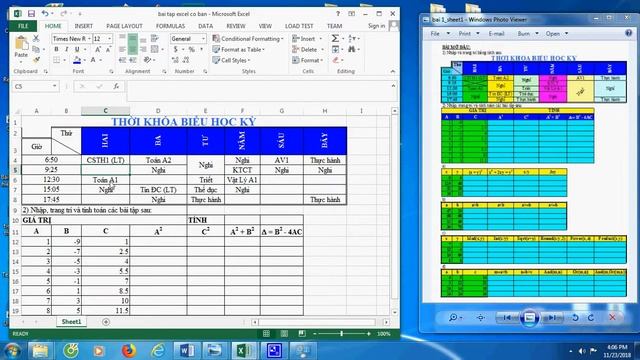This screenshot has height=360, width=640.
Task: Open Firefox from the taskbar
Action: click(129, 351)
